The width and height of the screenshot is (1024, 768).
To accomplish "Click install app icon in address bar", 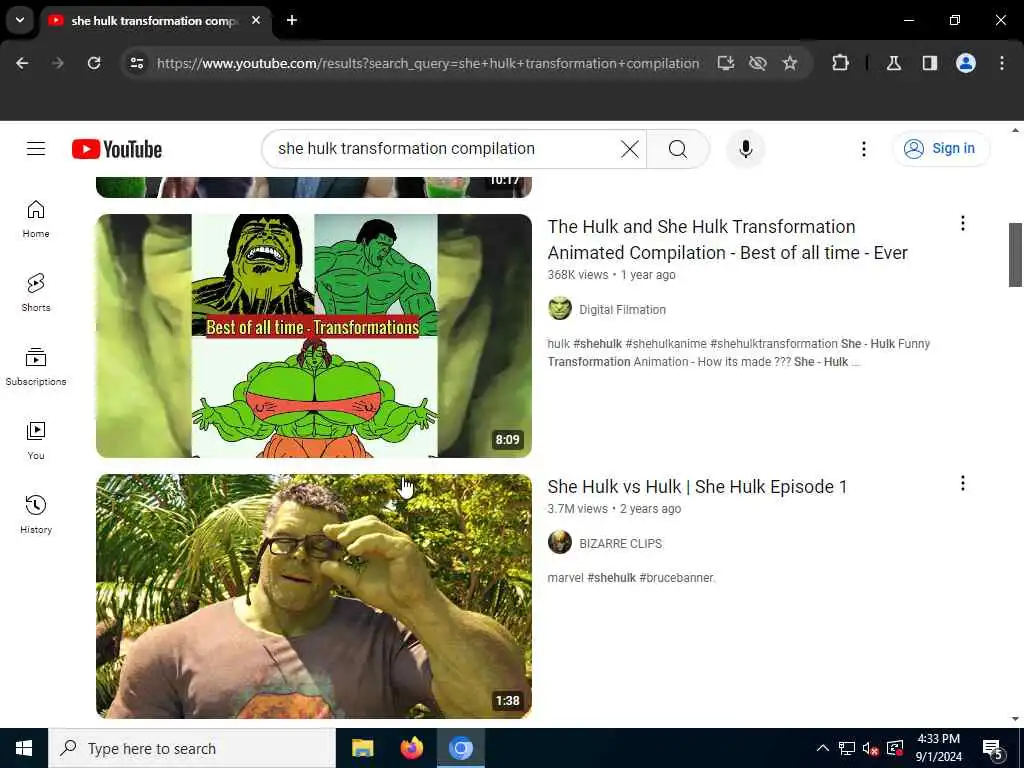I will point(726,63).
